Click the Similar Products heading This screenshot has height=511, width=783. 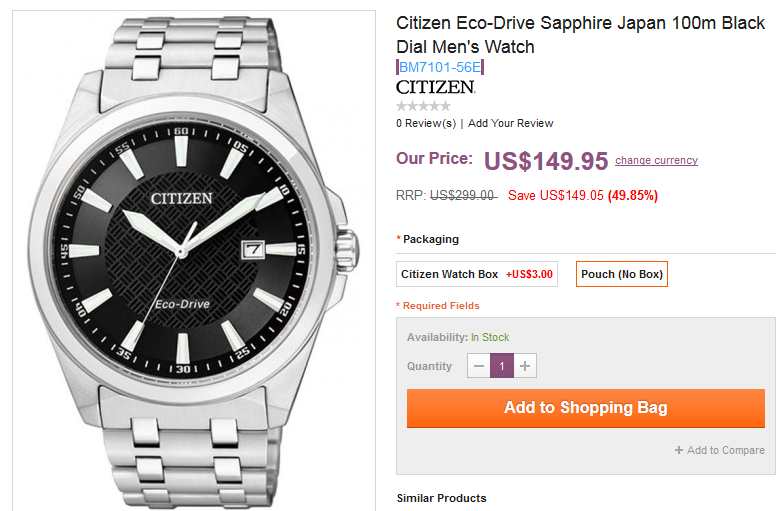(441, 498)
